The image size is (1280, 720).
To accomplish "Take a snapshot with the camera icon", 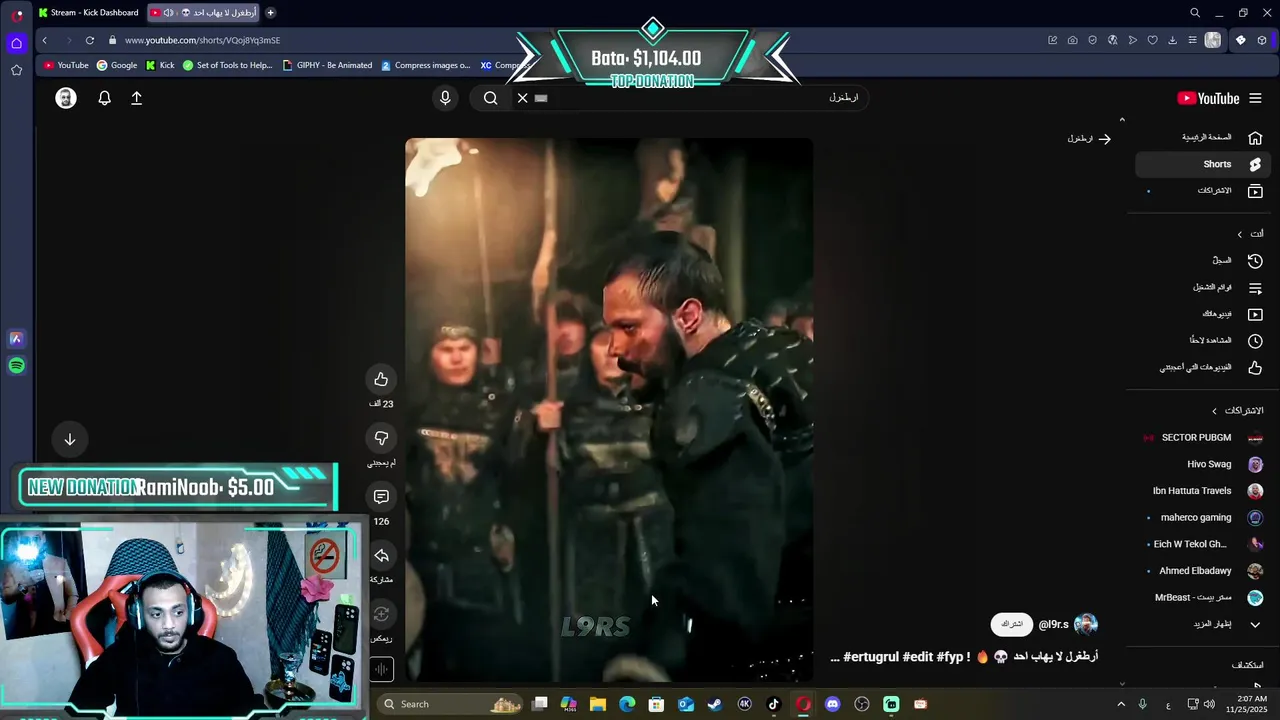I will coord(1072,40).
